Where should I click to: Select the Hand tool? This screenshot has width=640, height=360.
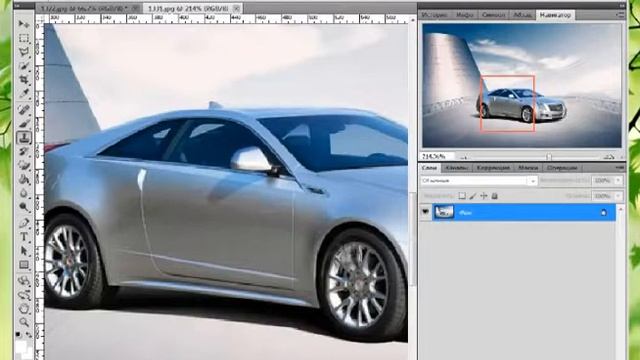pyautogui.click(x=24, y=308)
